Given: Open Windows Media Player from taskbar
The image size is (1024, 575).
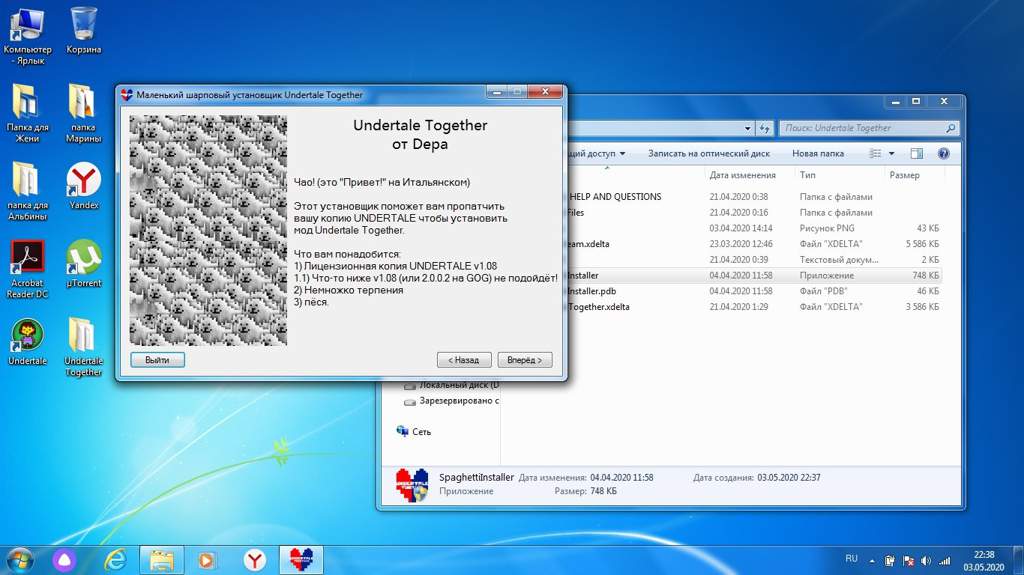Looking at the screenshot, I should (x=206, y=560).
